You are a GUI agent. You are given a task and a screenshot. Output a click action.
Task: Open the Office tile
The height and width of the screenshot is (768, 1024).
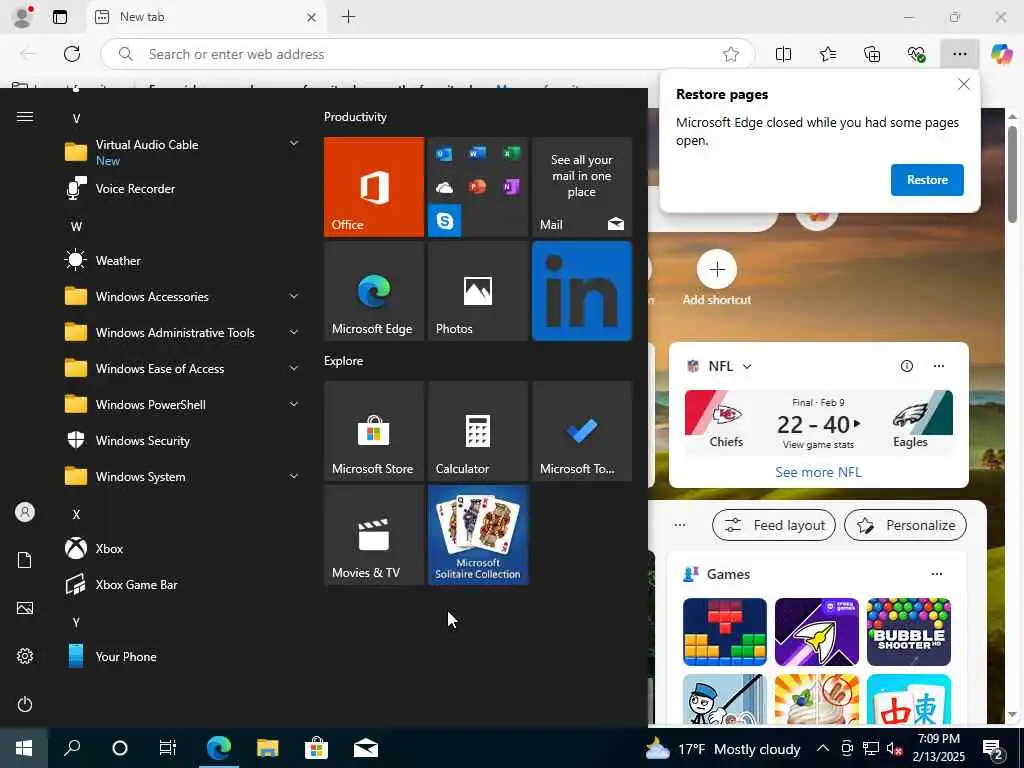click(x=374, y=187)
